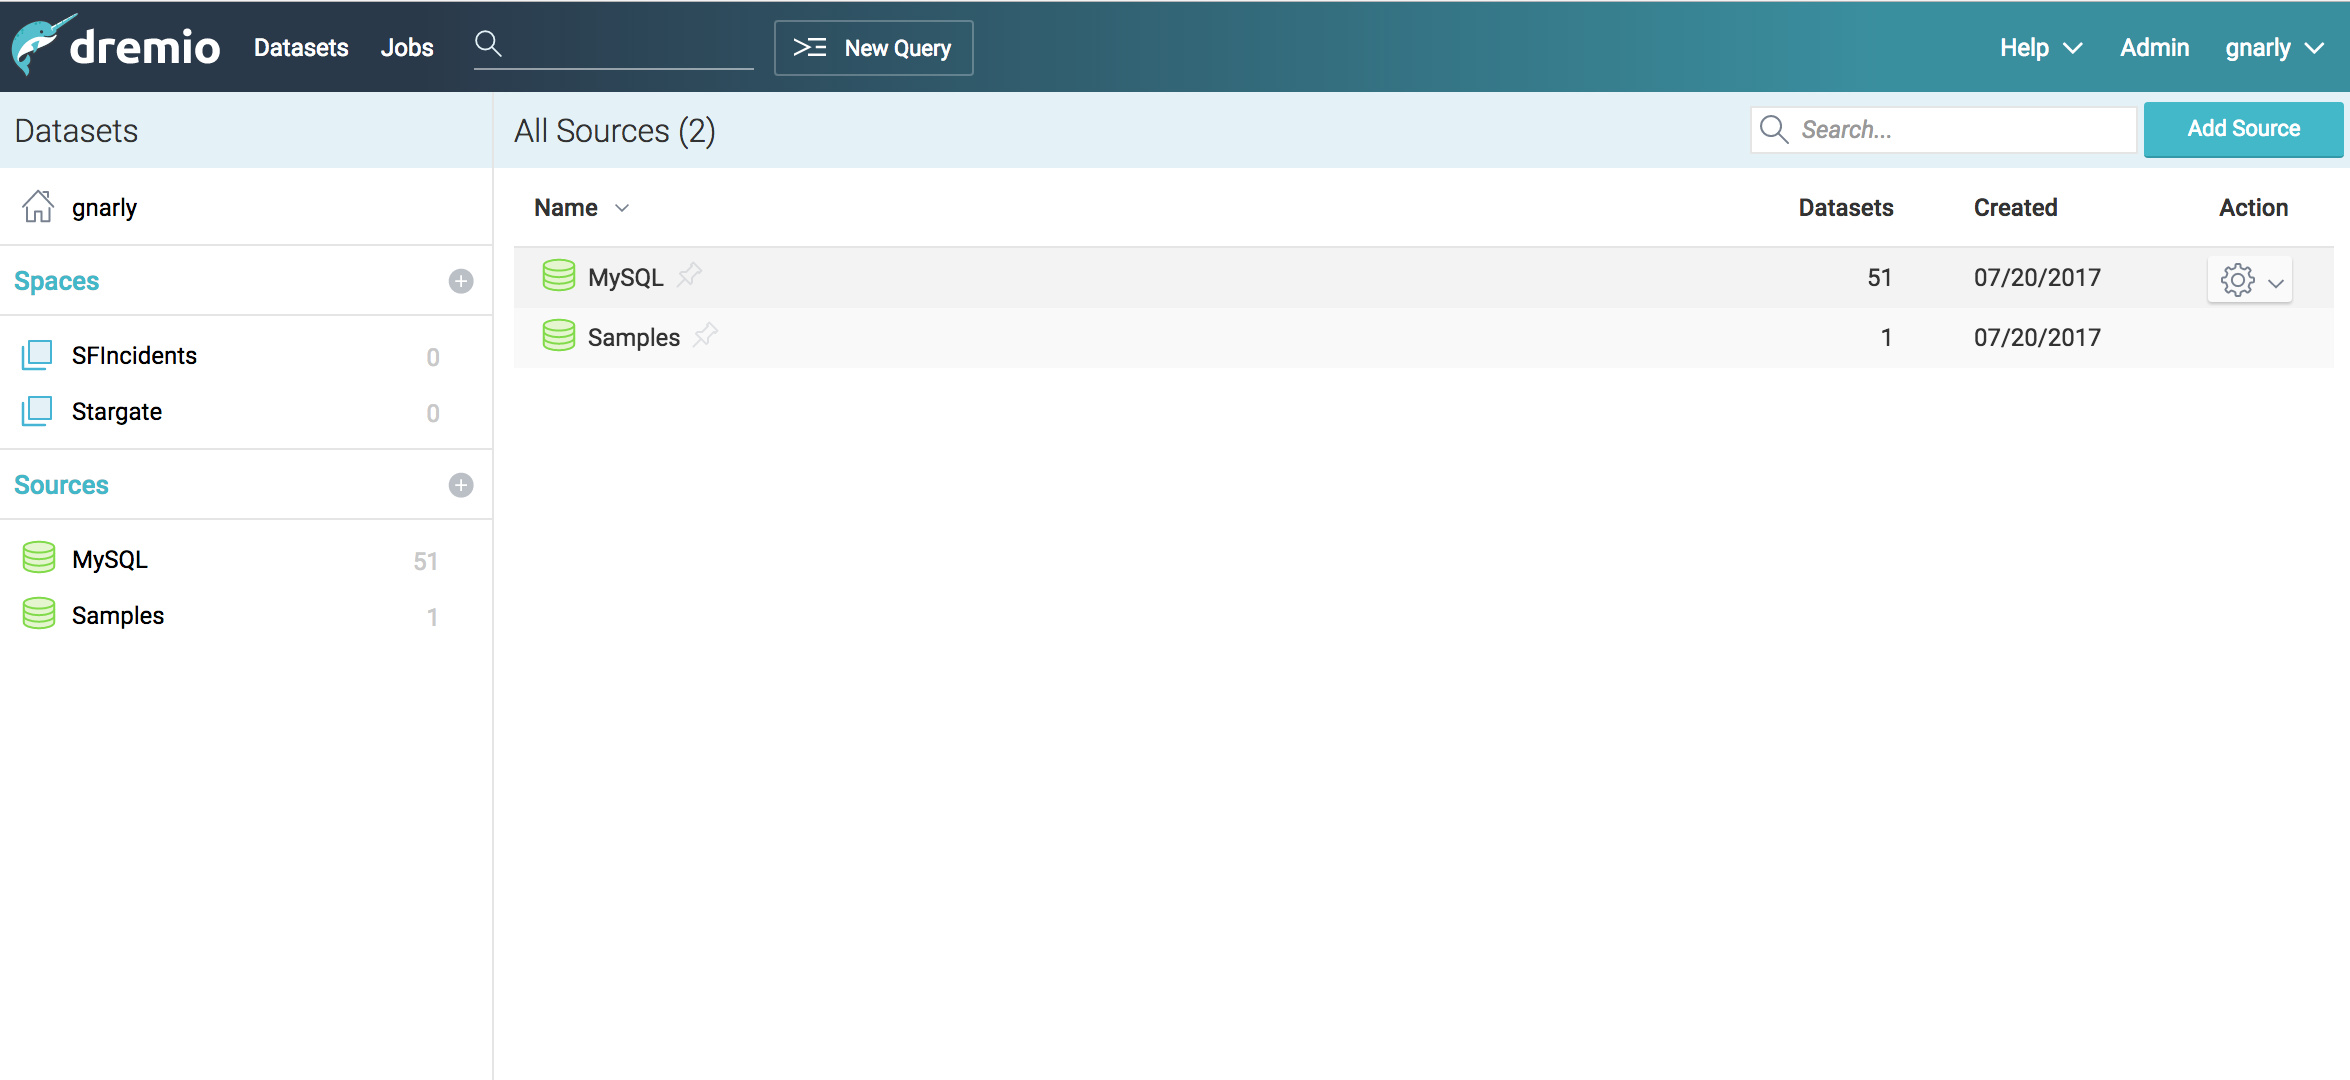2350x1080 pixels.
Task: Add a new space with plus icon
Action: point(461,281)
